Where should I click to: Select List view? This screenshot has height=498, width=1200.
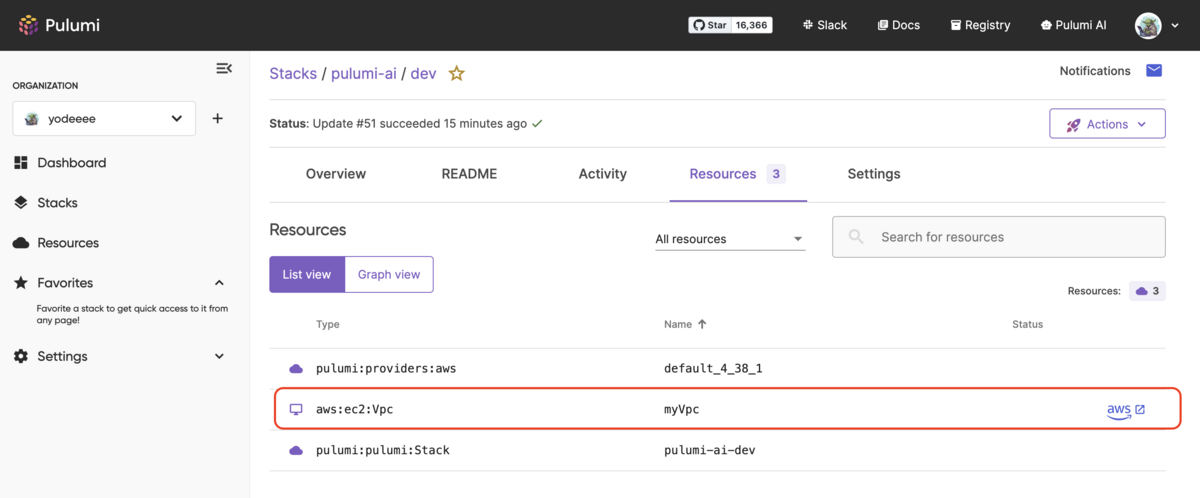point(307,274)
